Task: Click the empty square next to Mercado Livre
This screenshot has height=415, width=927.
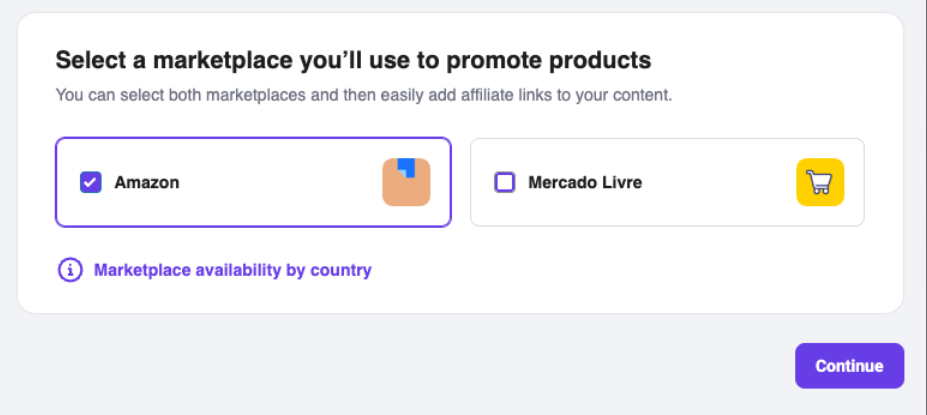Action: [x=504, y=182]
